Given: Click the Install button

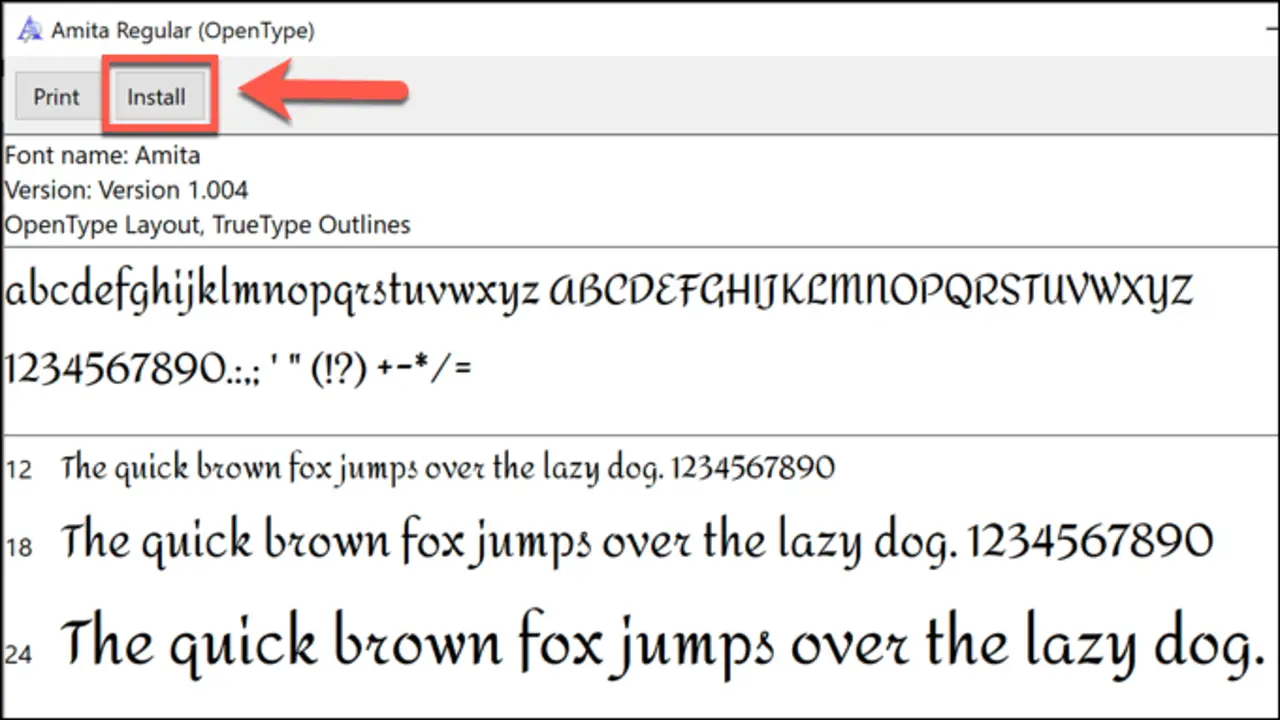Looking at the screenshot, I should pyautogui.click(x=157, y=97).
